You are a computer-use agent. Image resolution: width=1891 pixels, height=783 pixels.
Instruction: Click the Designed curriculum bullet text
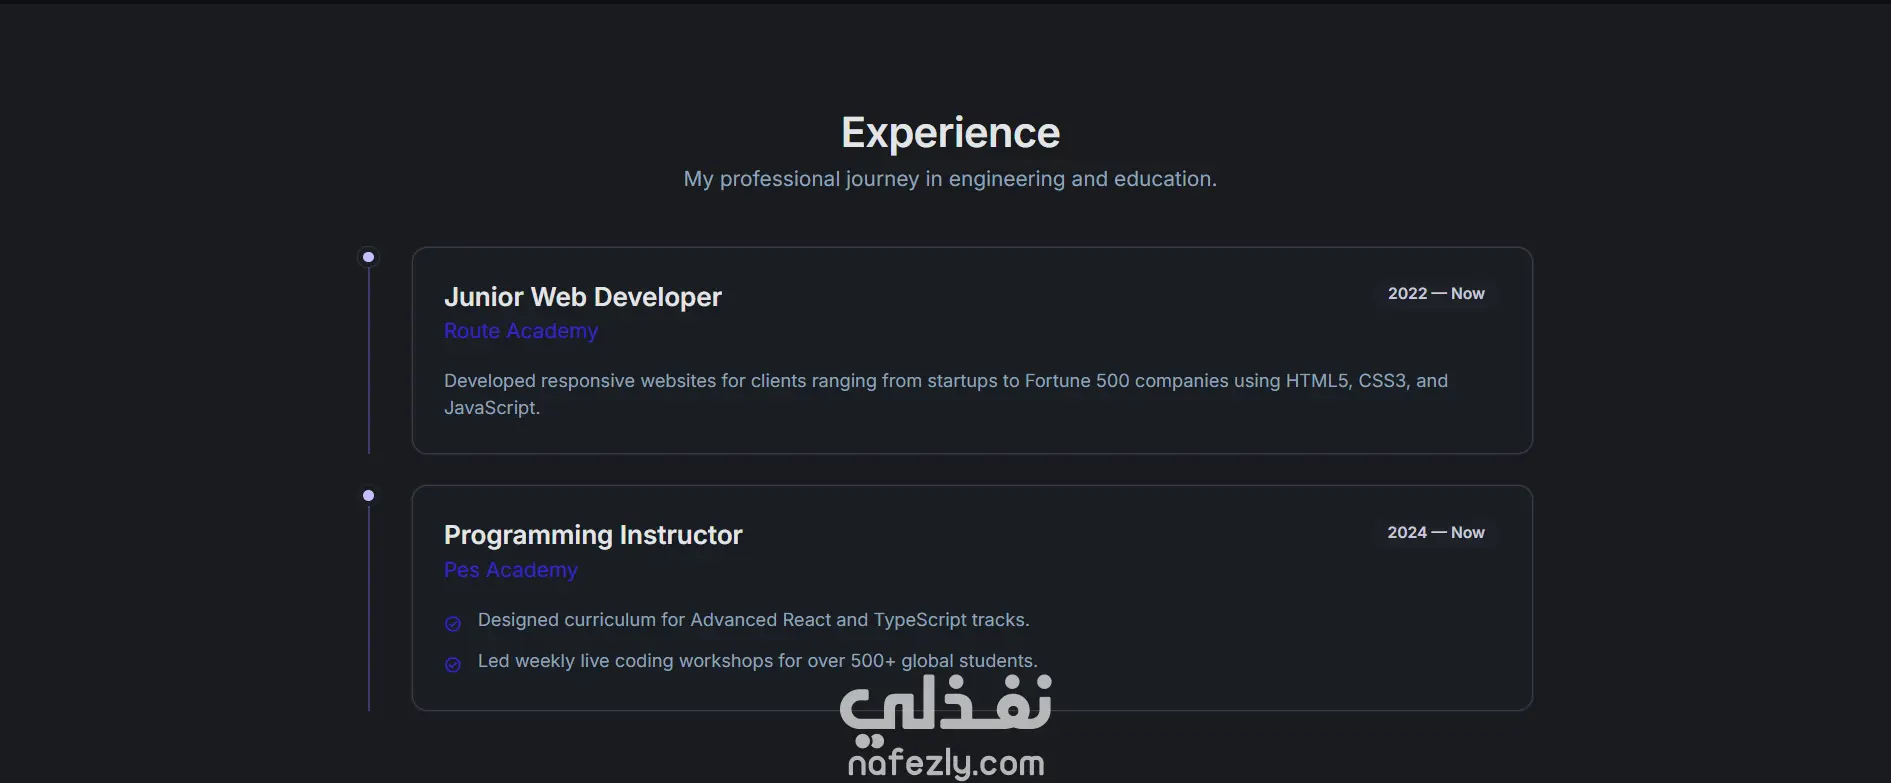point(754,620)
